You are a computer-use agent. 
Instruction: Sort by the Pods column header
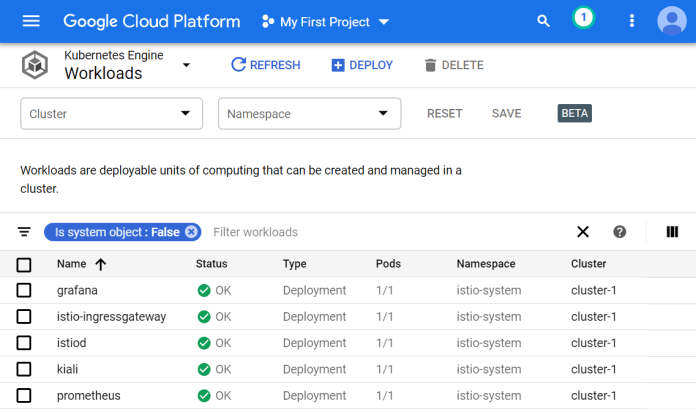pos(388,264)
